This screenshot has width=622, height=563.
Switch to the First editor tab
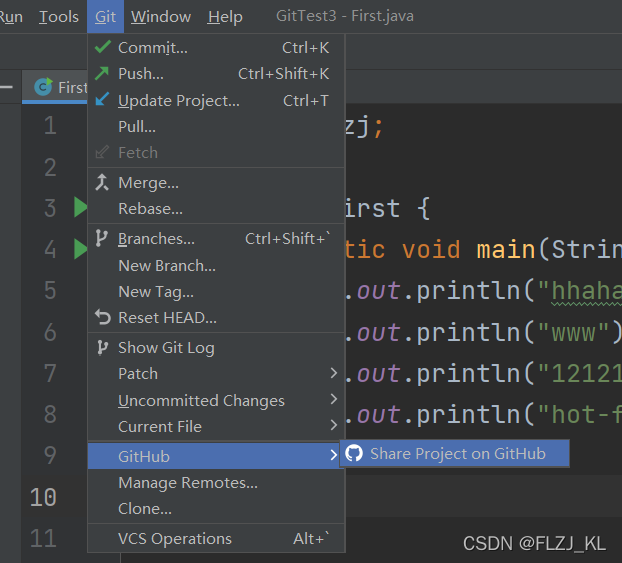pyautogui.click(x=56, y=87)
